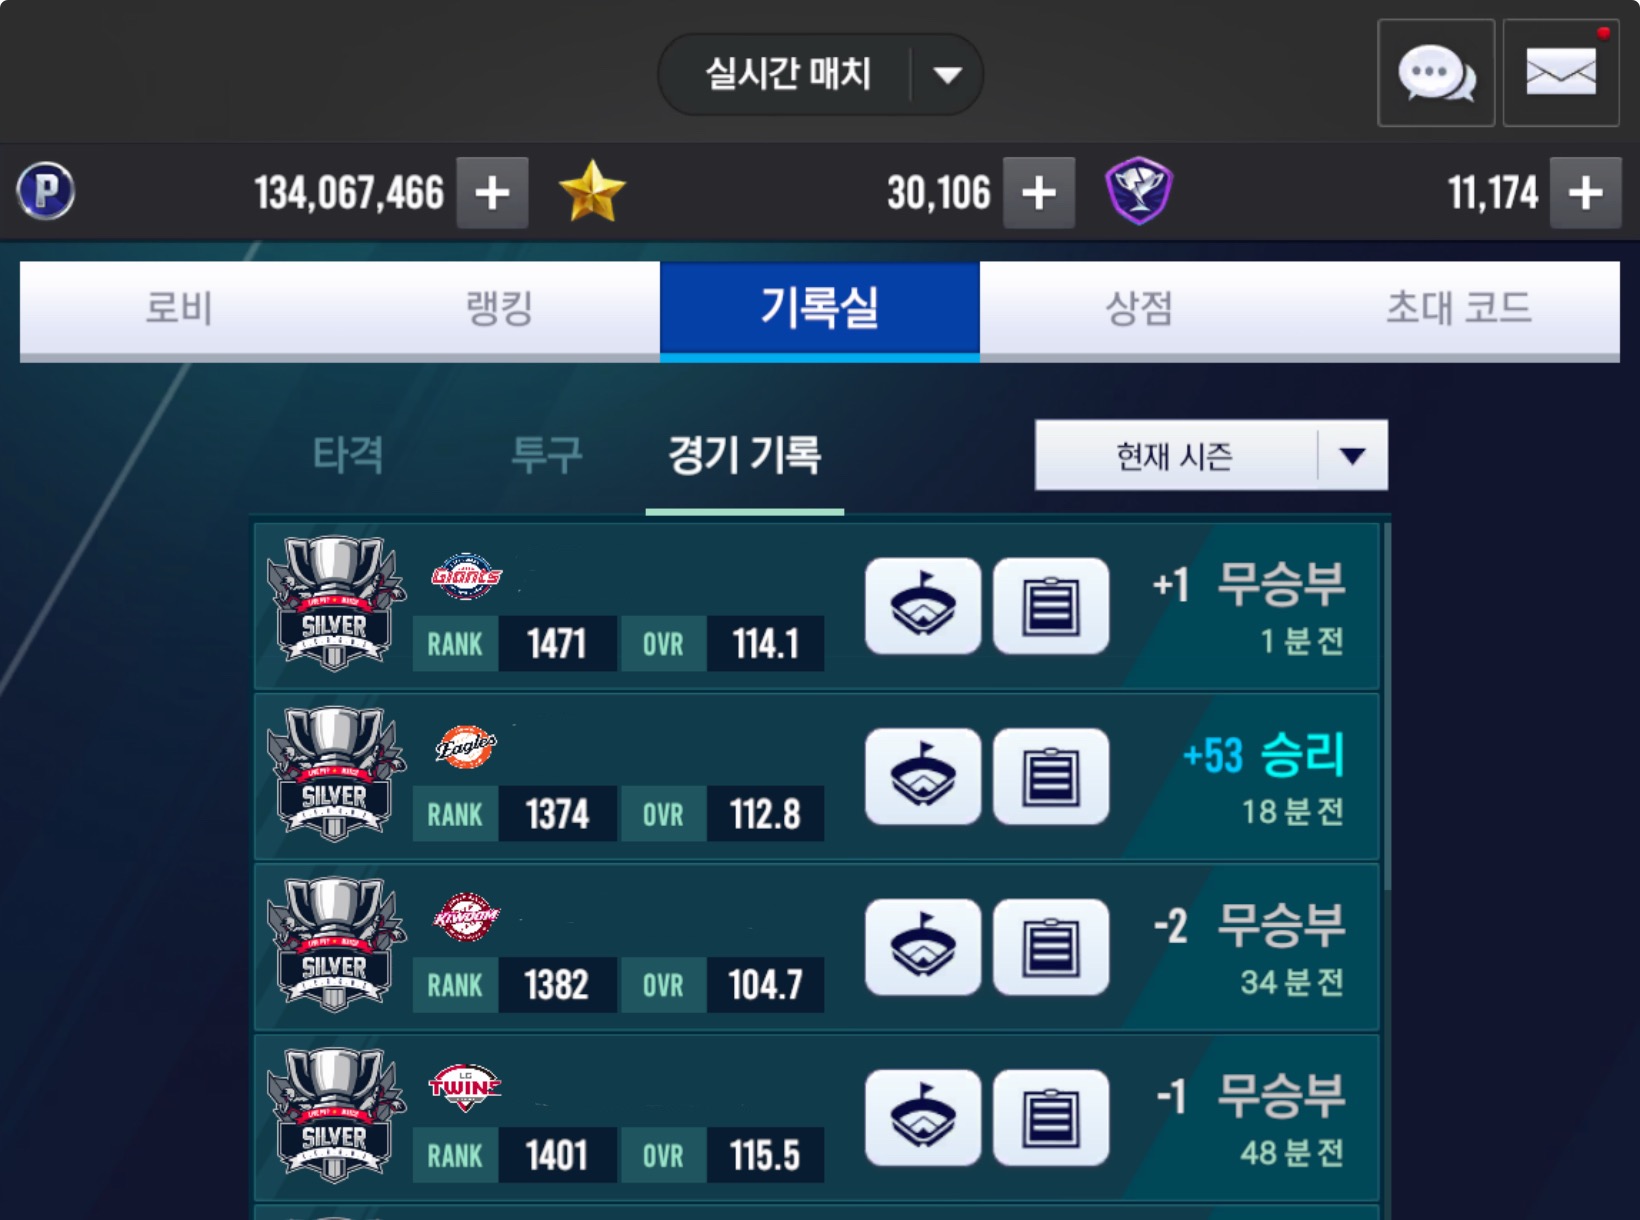This screenshot has height=1220, width=1640.
Task: Open the box score clipboard for the Twins match
Action: [x=1051, y=1118]
